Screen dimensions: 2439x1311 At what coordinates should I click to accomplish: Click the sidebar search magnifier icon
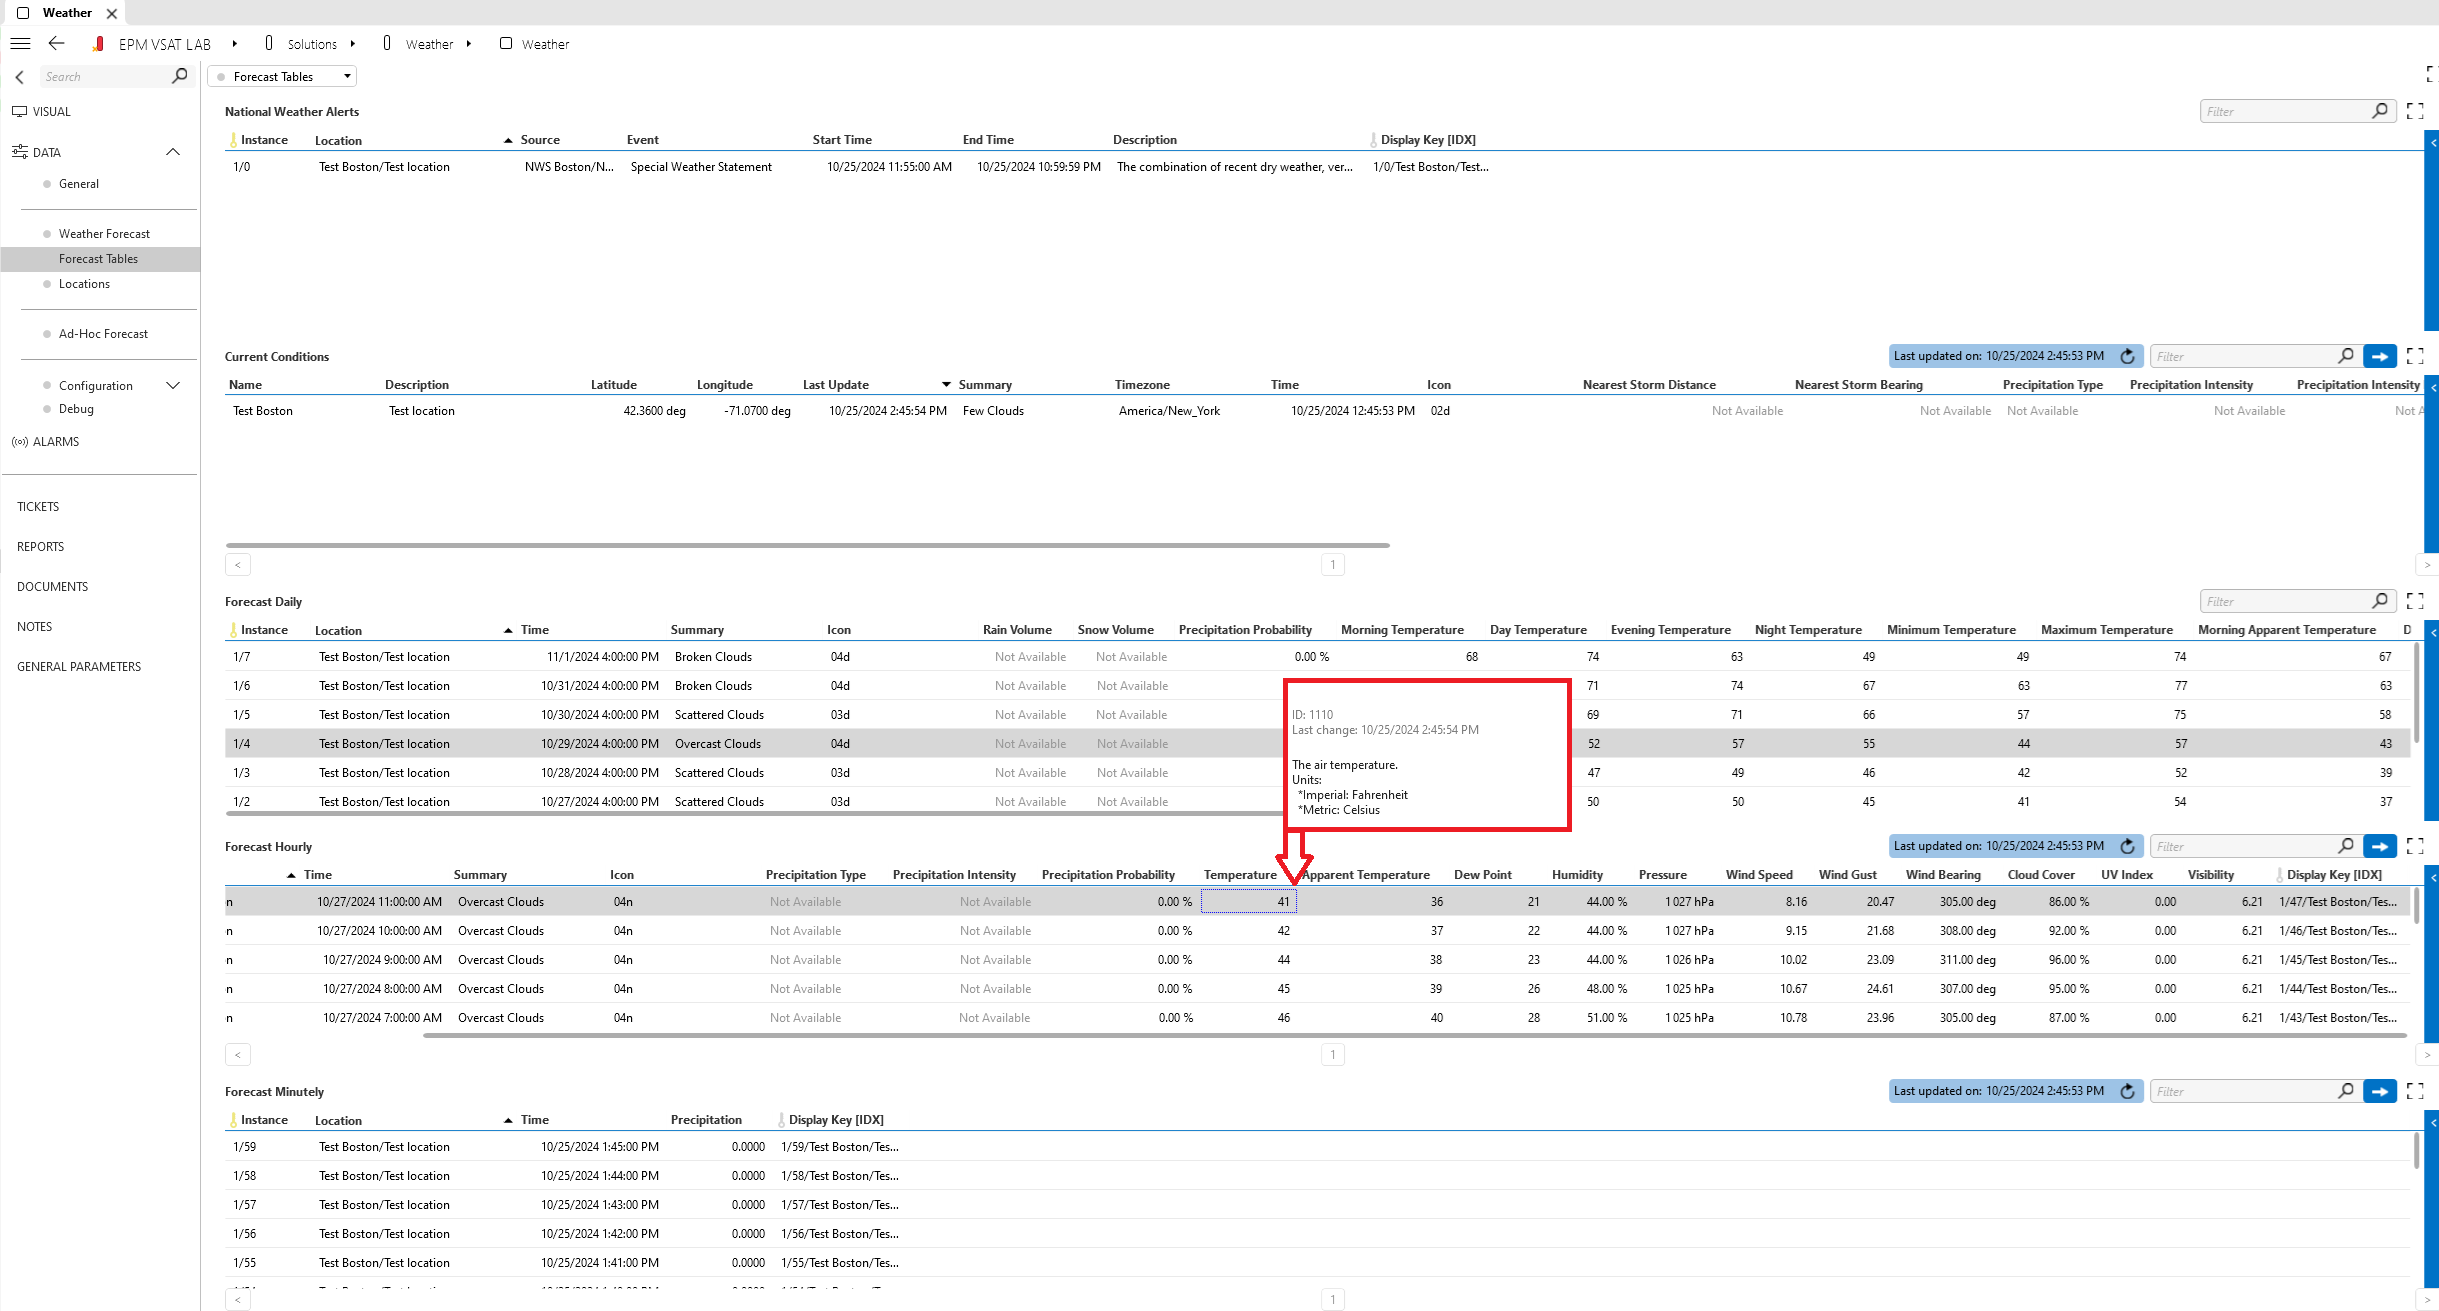click(180, 76)
